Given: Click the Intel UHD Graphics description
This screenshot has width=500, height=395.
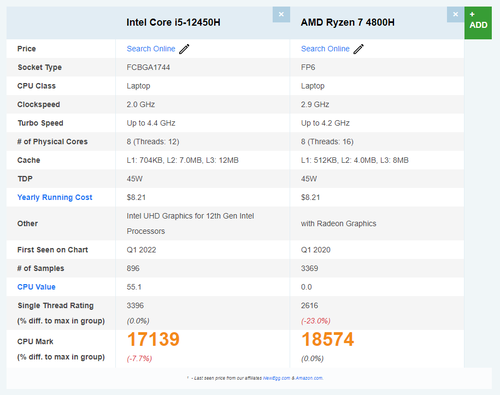Looking at the screenshot, I should pyautogui.click(x=190, y=223).
